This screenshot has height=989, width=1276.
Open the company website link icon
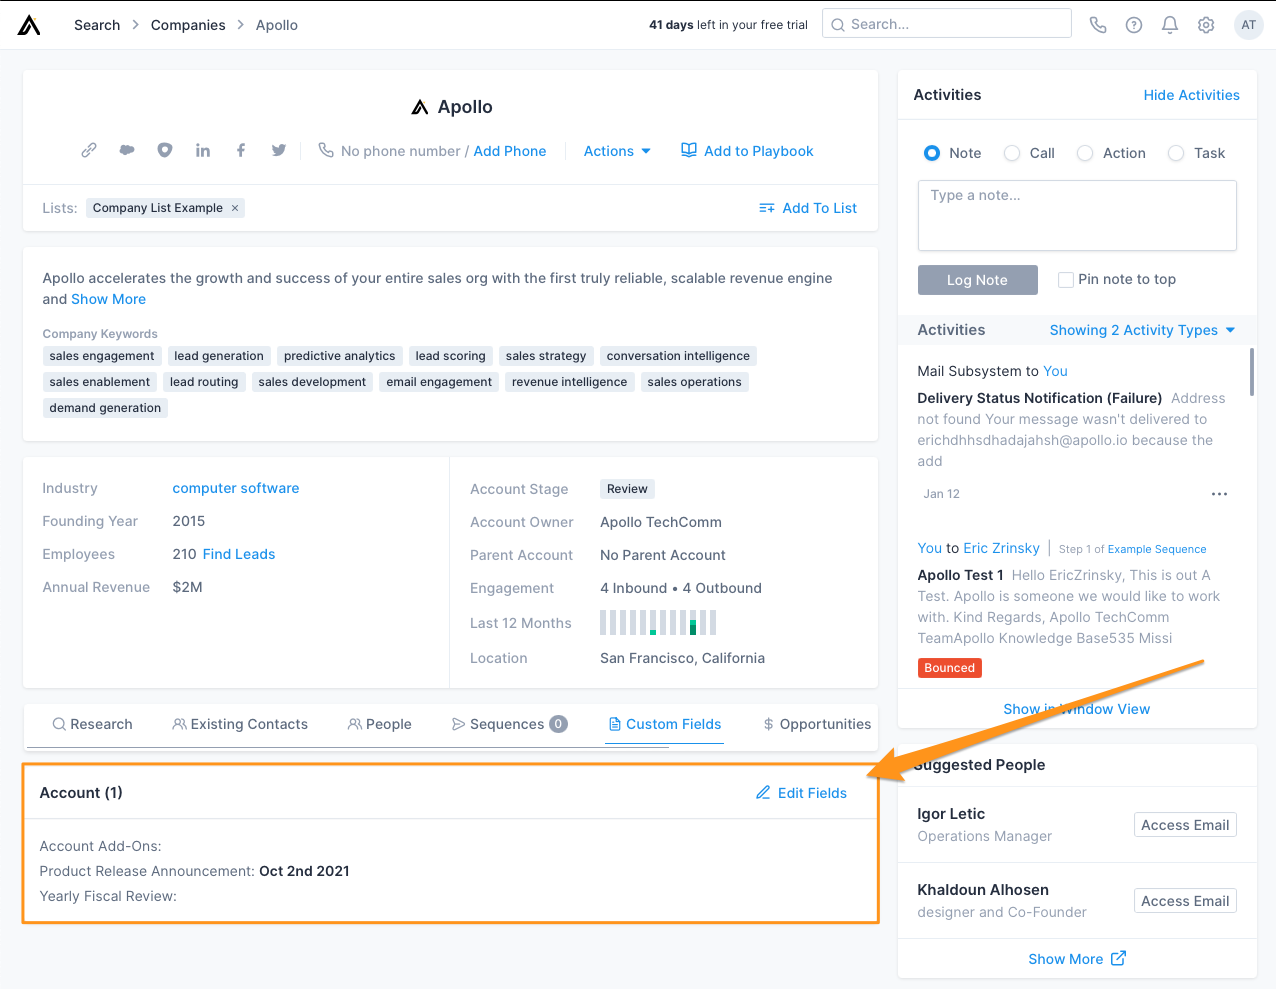click(x=89, y=150)
